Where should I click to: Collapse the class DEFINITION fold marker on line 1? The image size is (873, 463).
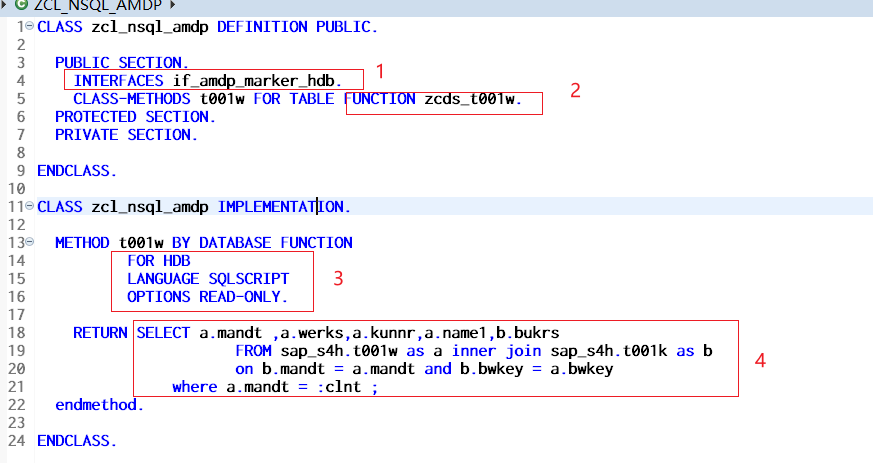(30, 26)
